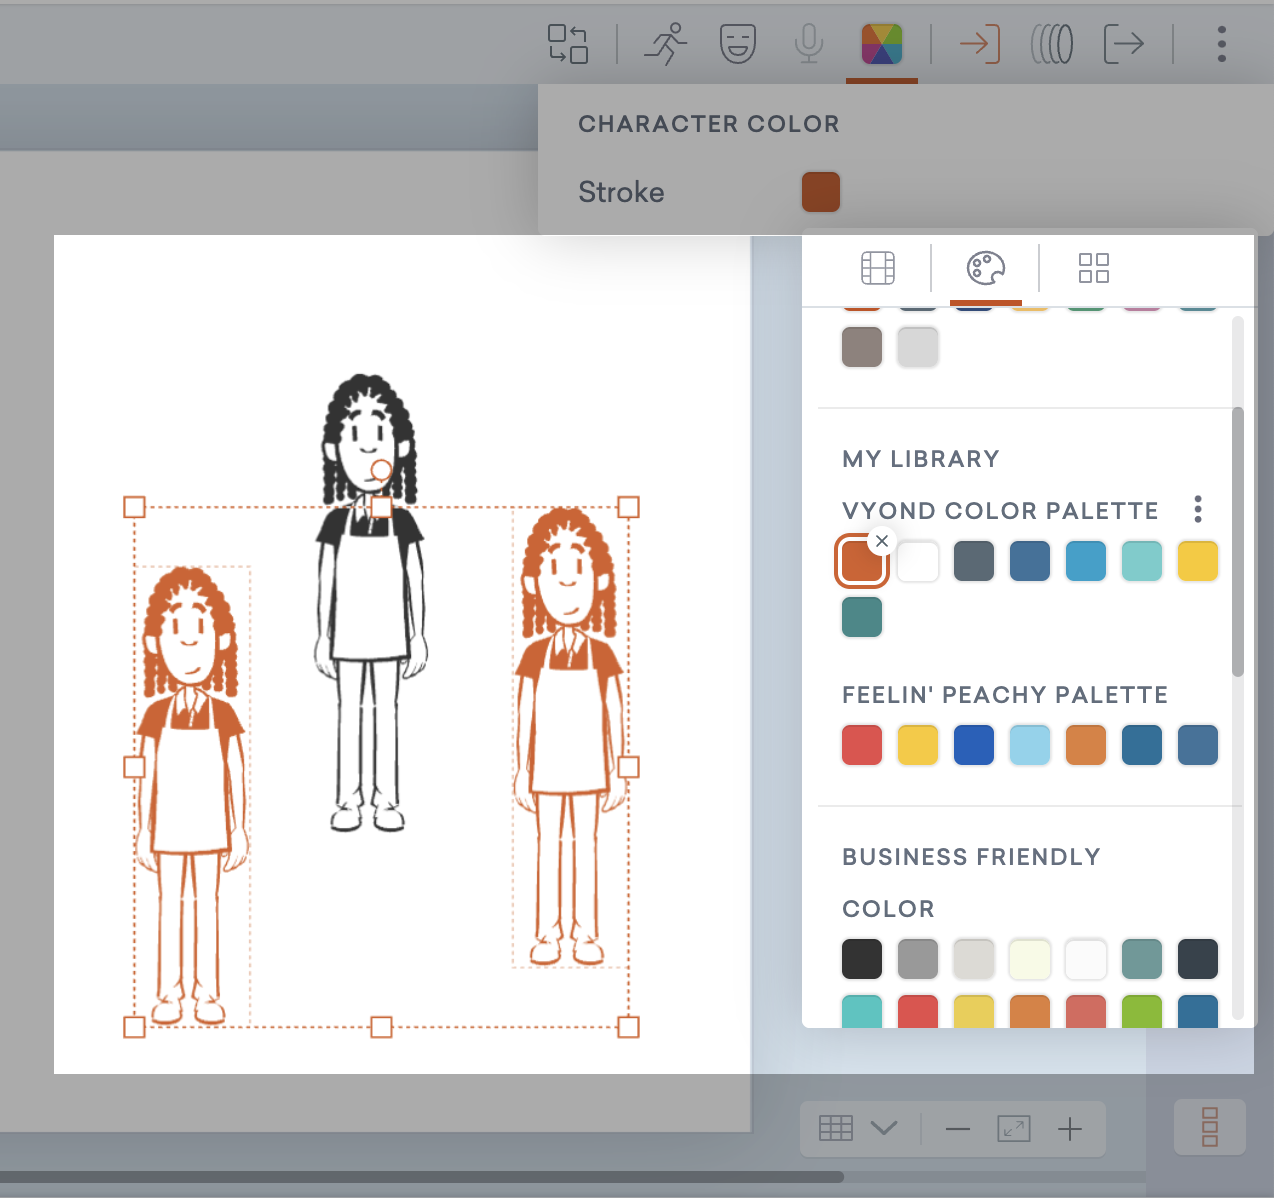
Task: Select the Action tool with running figure
Action: click(x=665, y=43)
